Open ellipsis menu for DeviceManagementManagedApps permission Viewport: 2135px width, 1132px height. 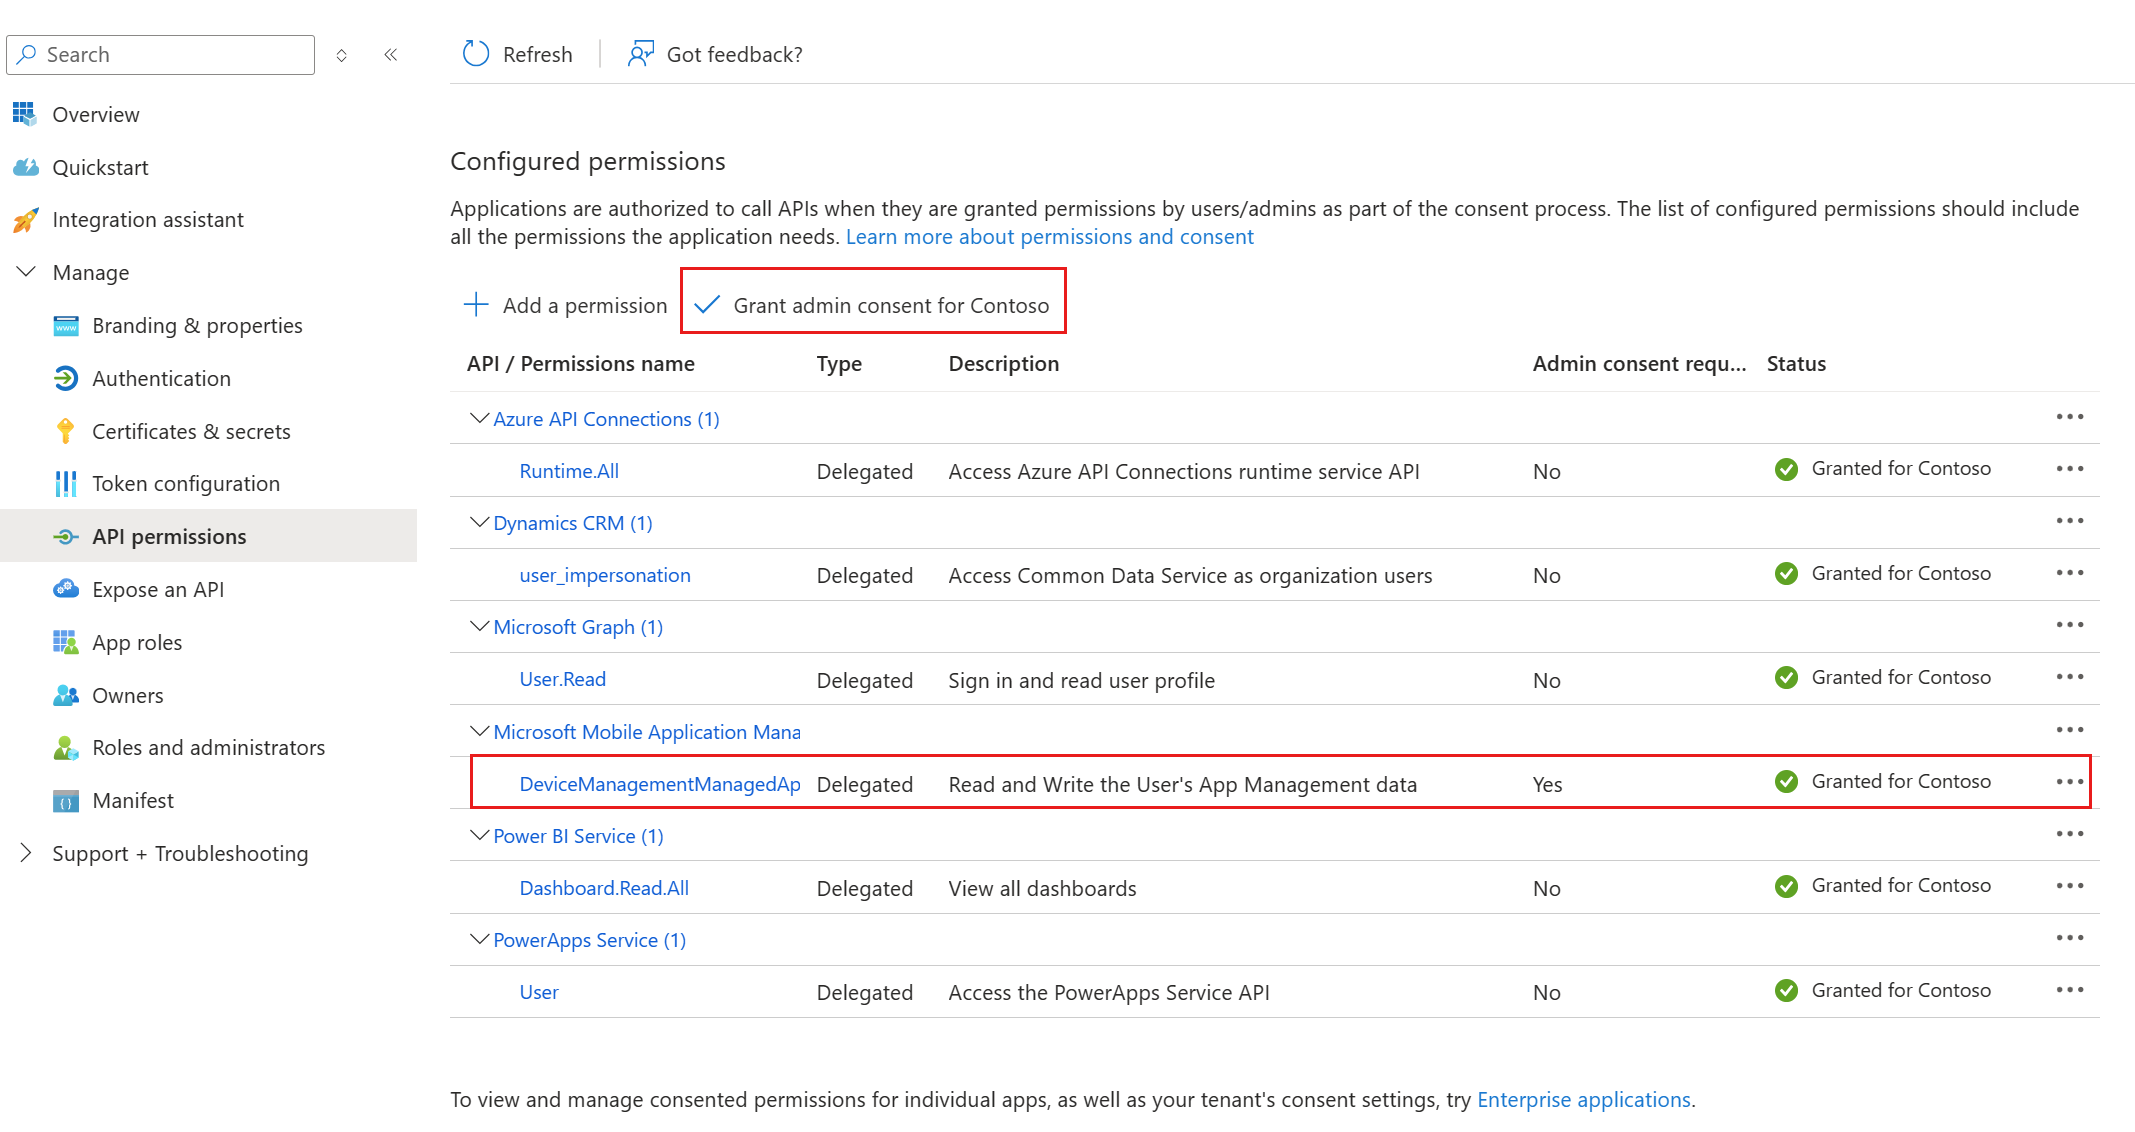(2069, 782)
